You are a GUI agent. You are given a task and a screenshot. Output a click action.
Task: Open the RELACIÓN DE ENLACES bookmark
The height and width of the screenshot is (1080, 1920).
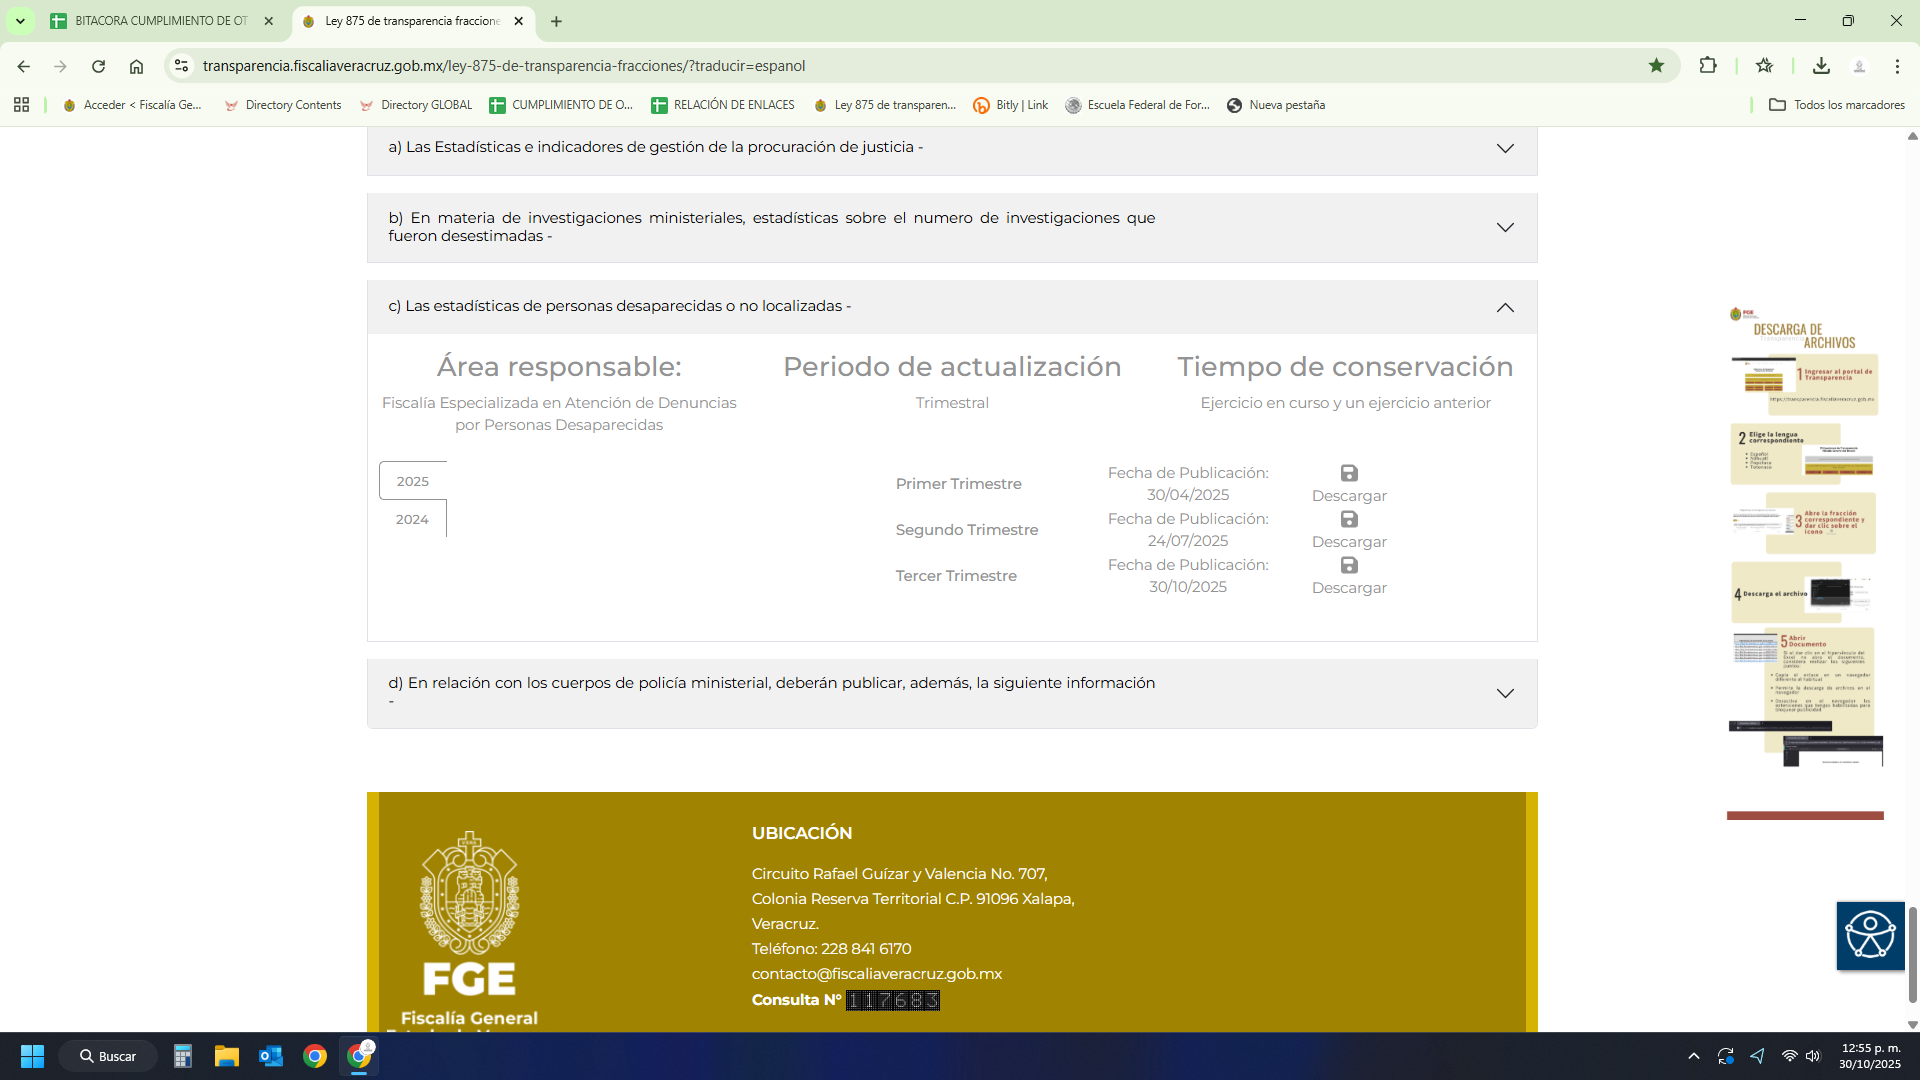click(723, 105)
